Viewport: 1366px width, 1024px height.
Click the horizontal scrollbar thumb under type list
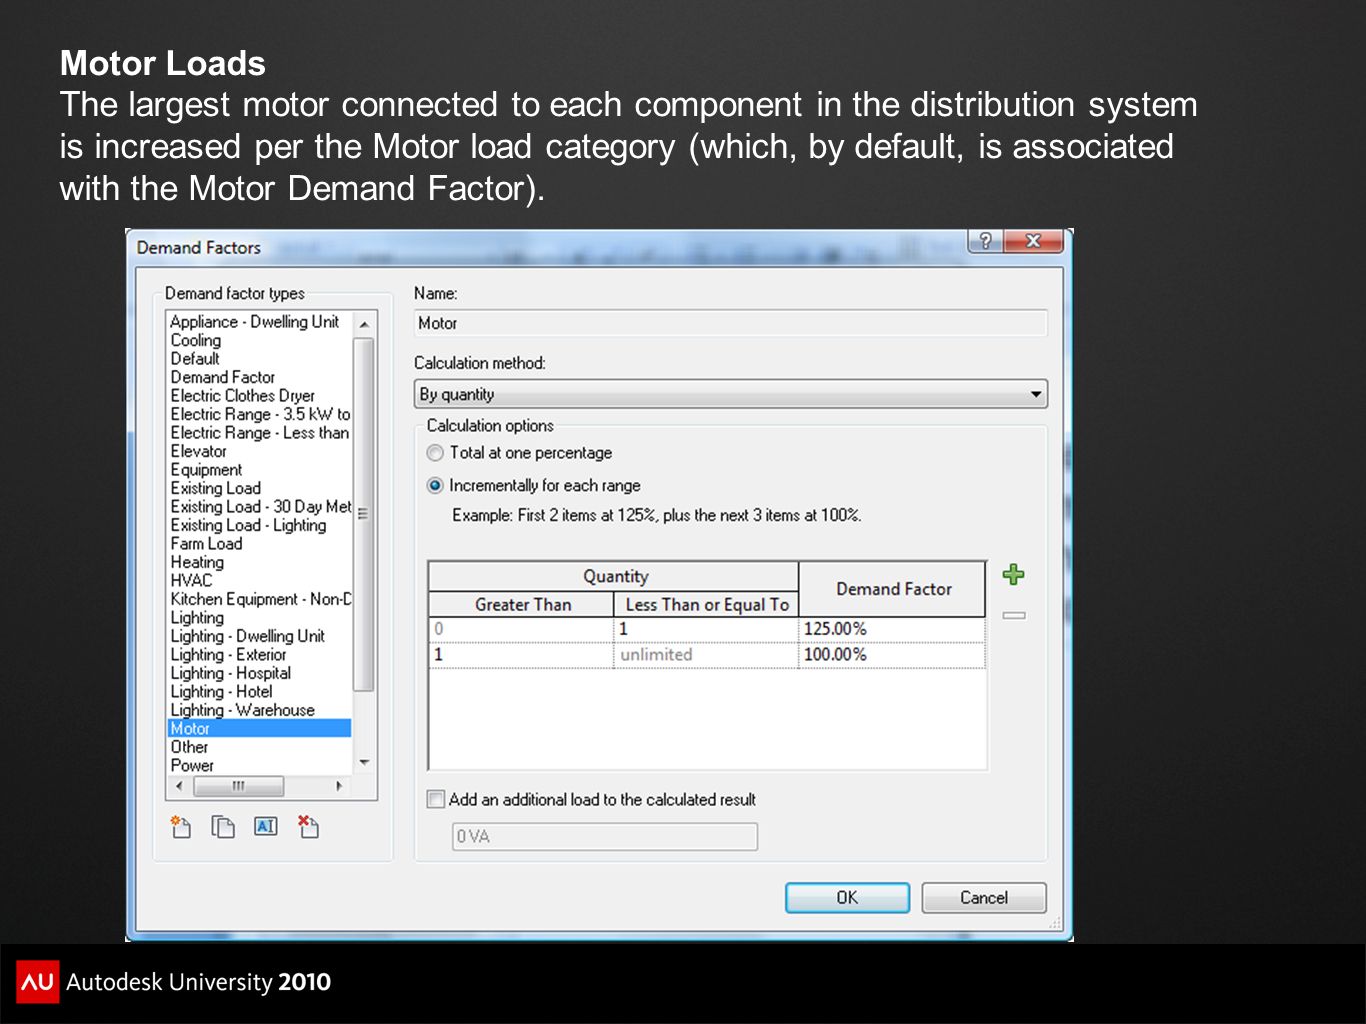click(x=238, y=786)
